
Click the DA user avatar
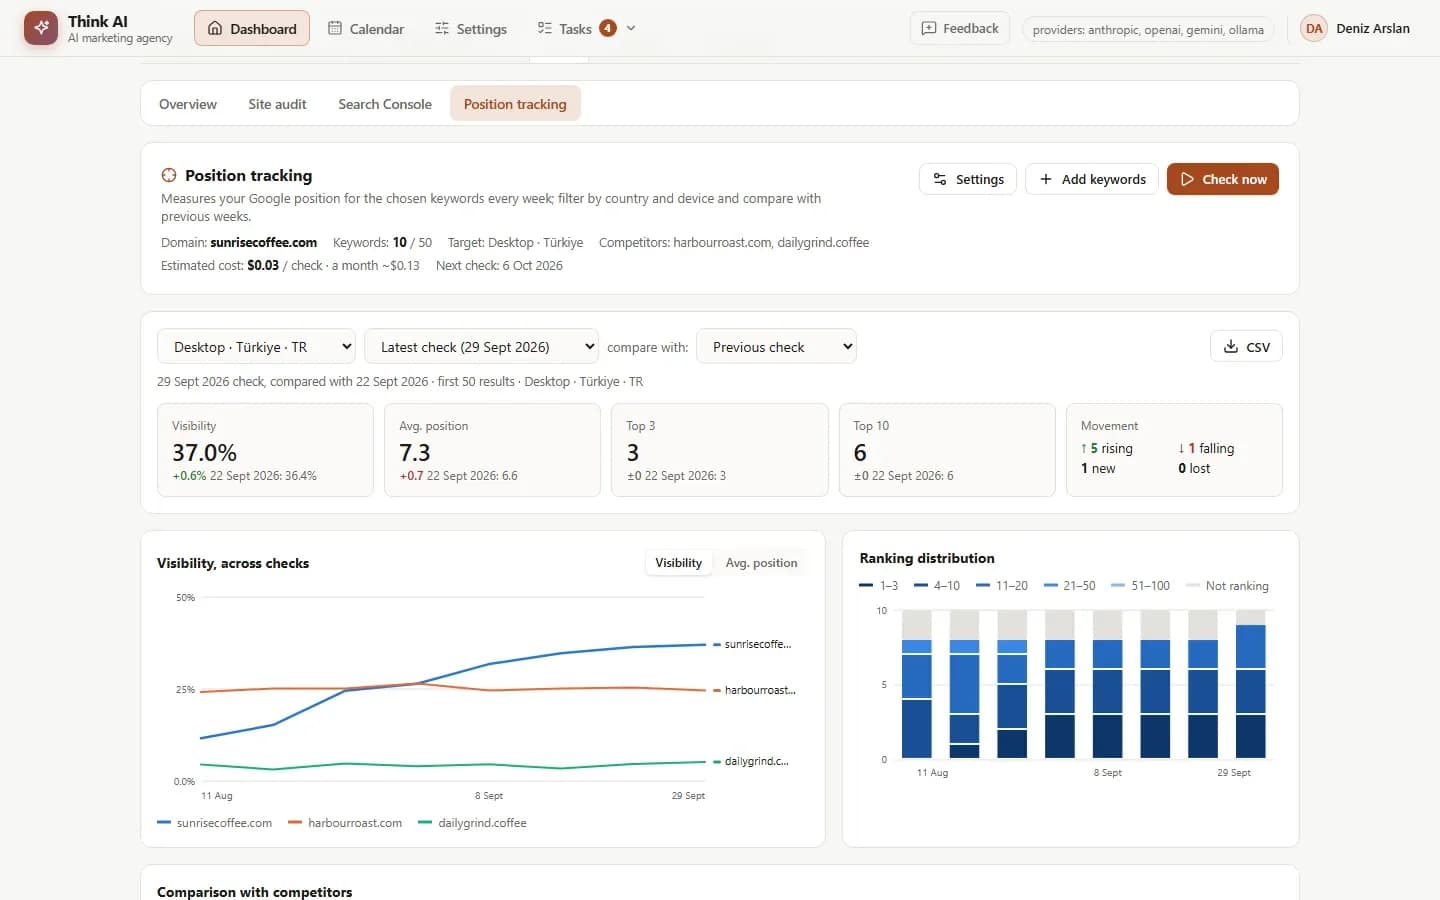[x=1314, y=28]
